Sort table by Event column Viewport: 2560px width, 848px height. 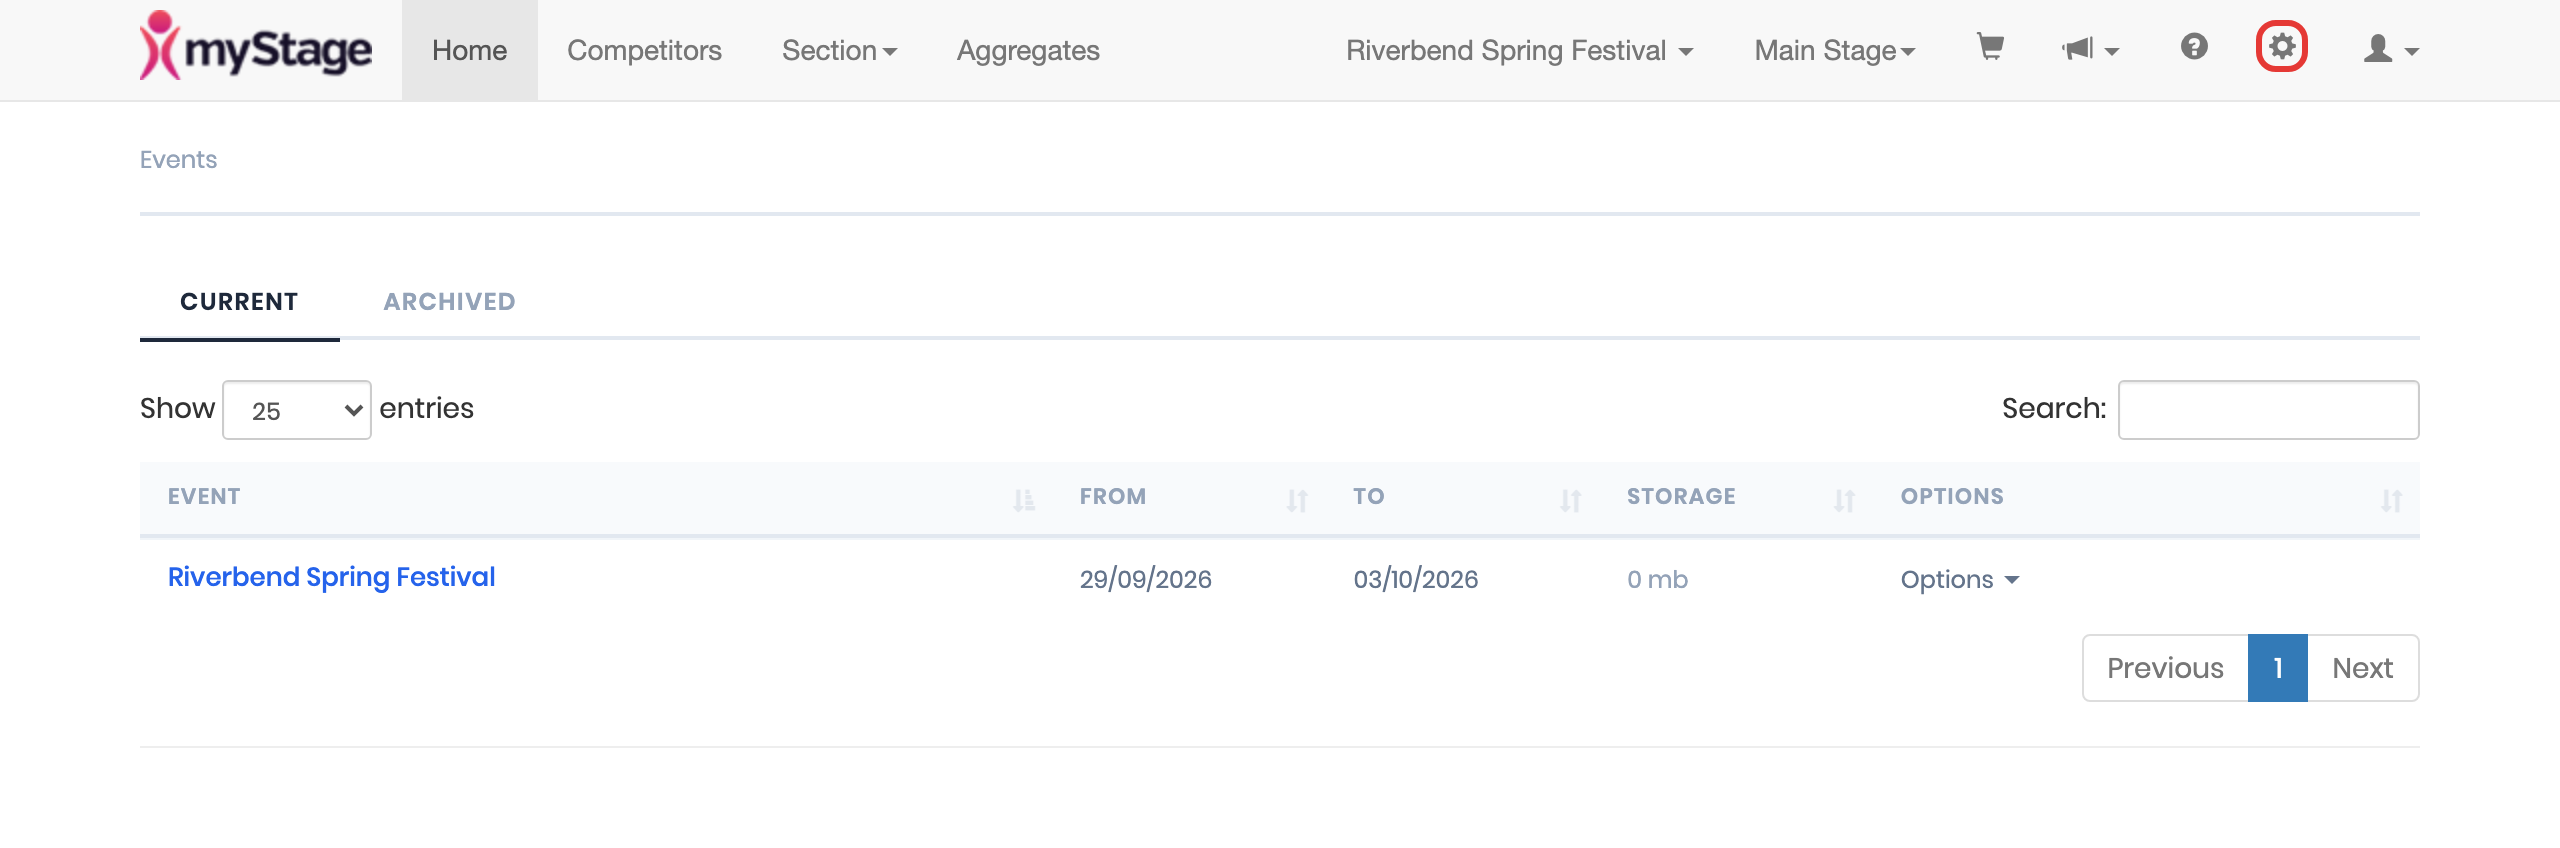click(602, 497)
